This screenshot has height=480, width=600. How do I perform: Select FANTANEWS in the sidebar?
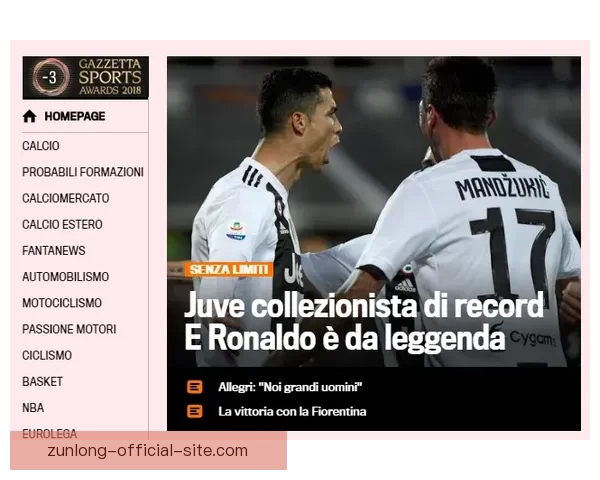[x=54, y=251]
